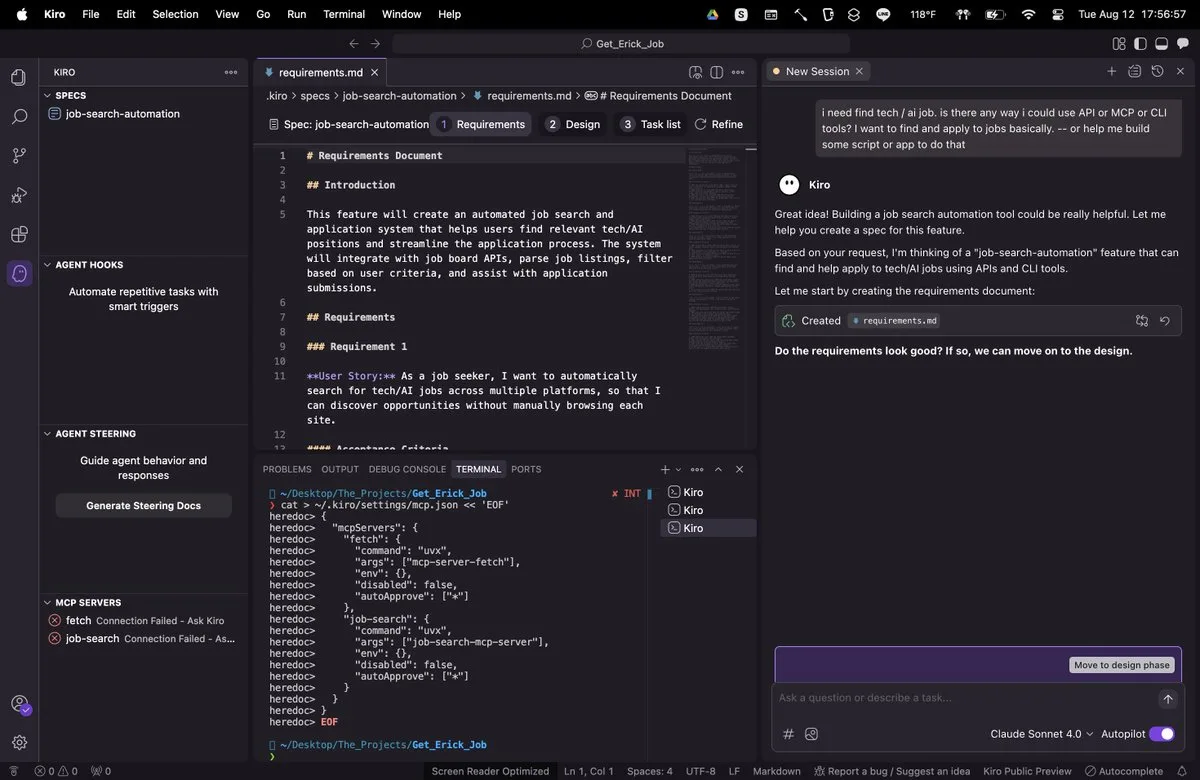
Task: Open the Terminal menu in menu bar
Action: (344, 14)
